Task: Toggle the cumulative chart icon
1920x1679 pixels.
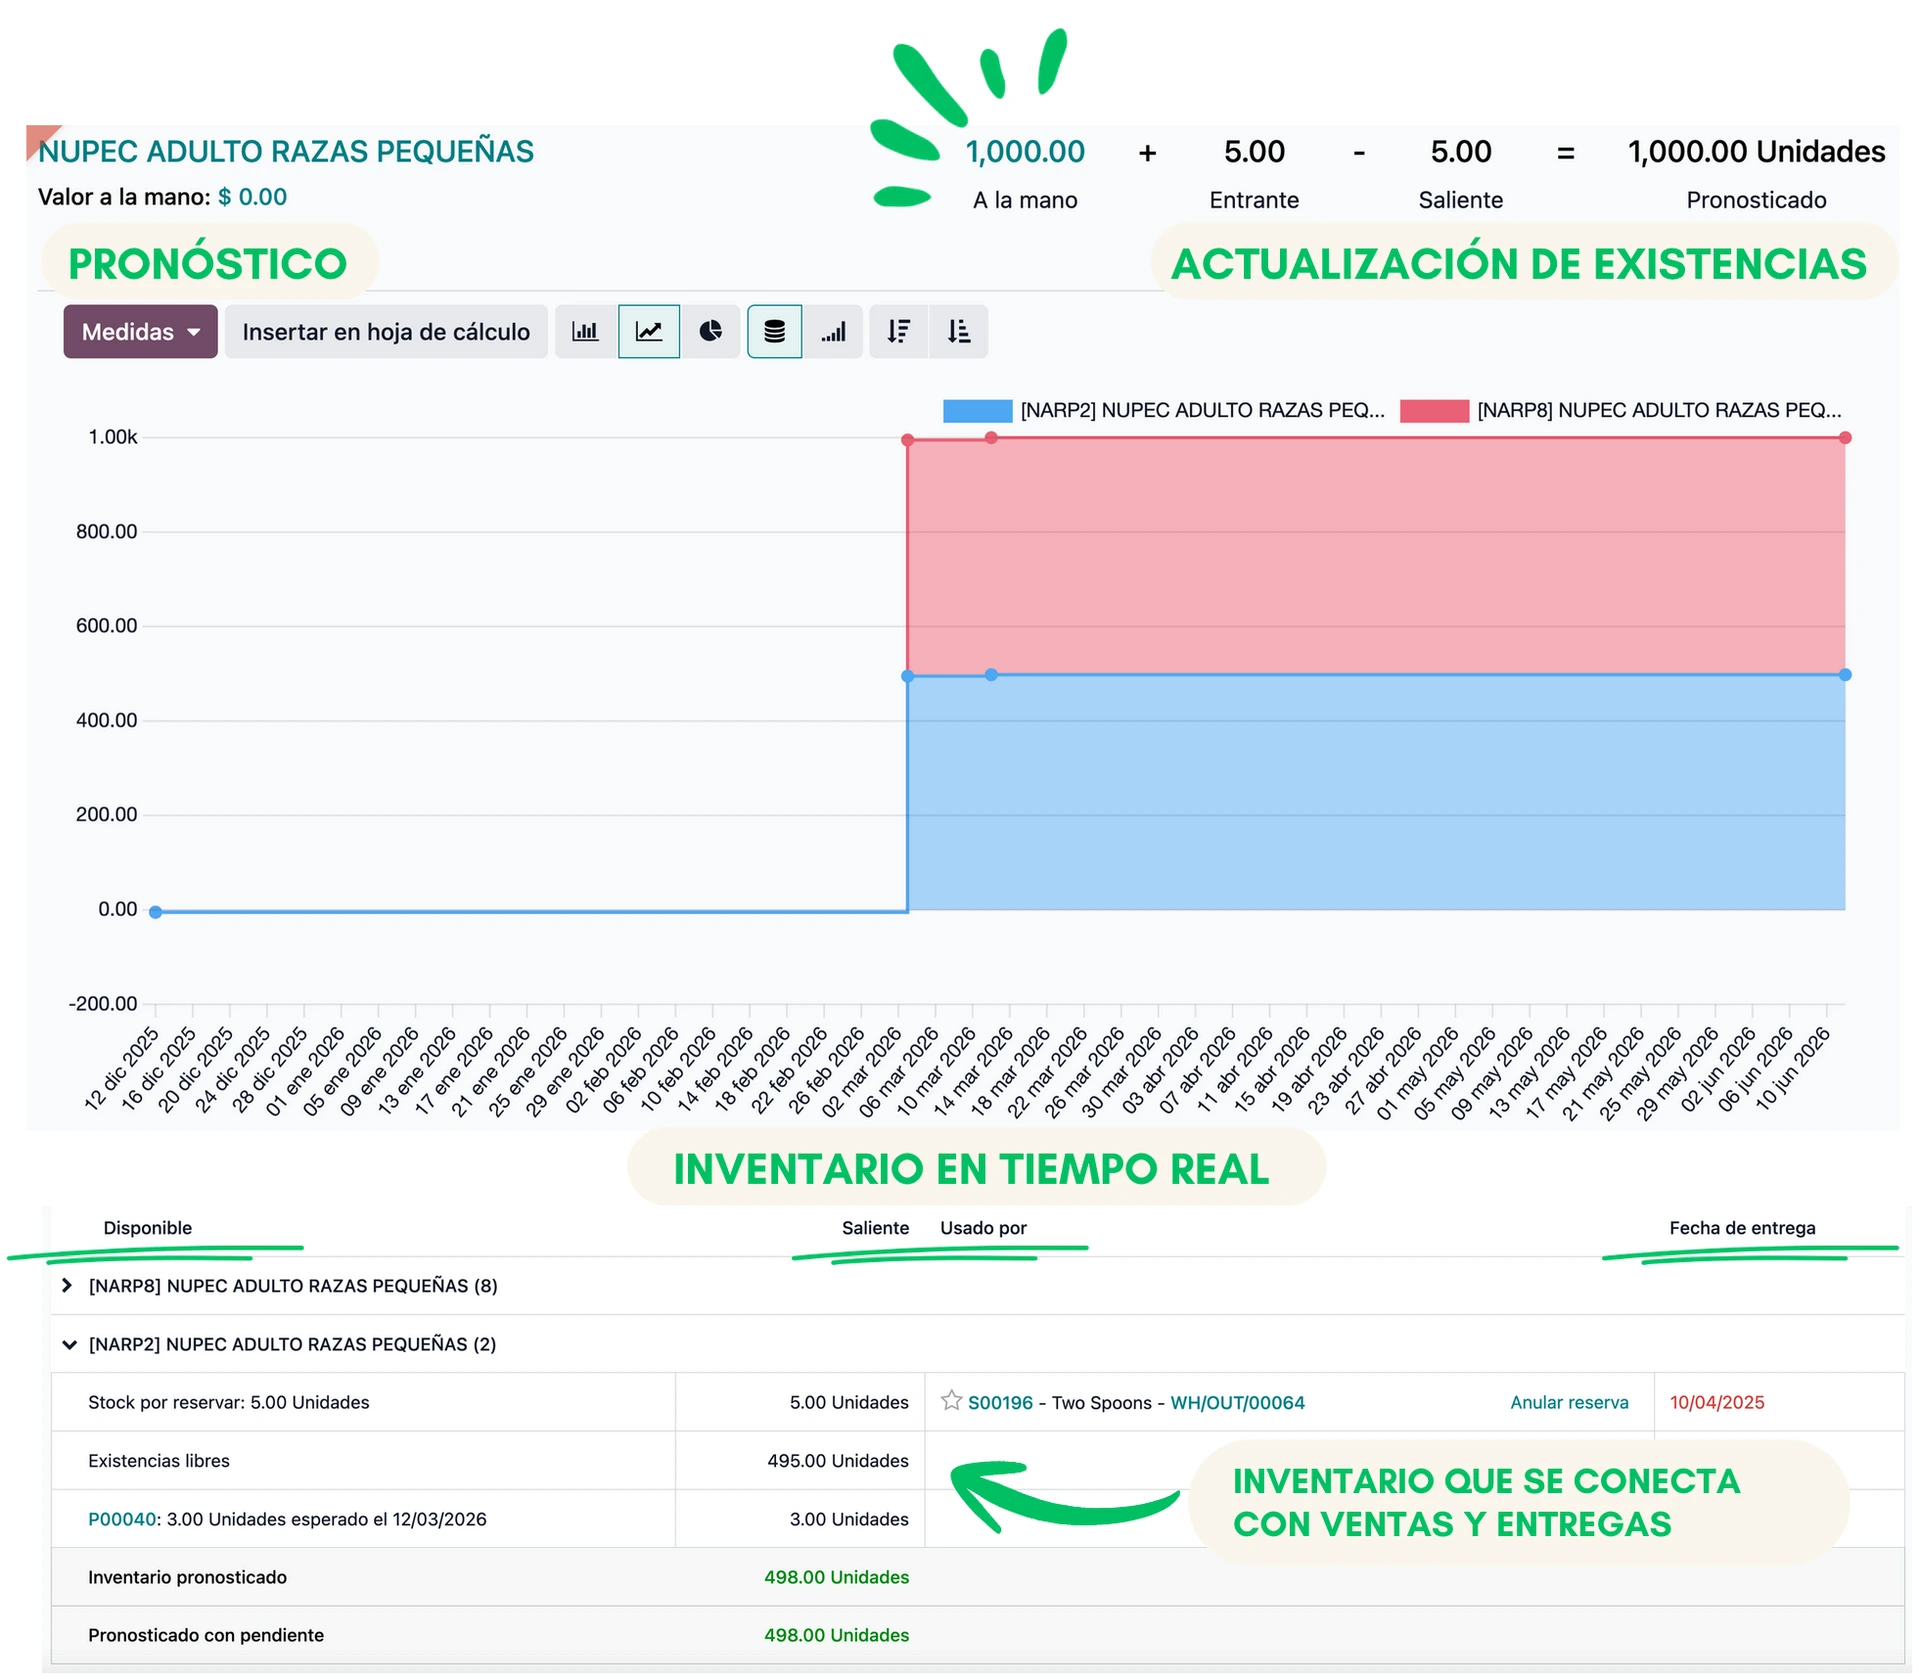Action: pyautogui.click(x=834, y=332)
